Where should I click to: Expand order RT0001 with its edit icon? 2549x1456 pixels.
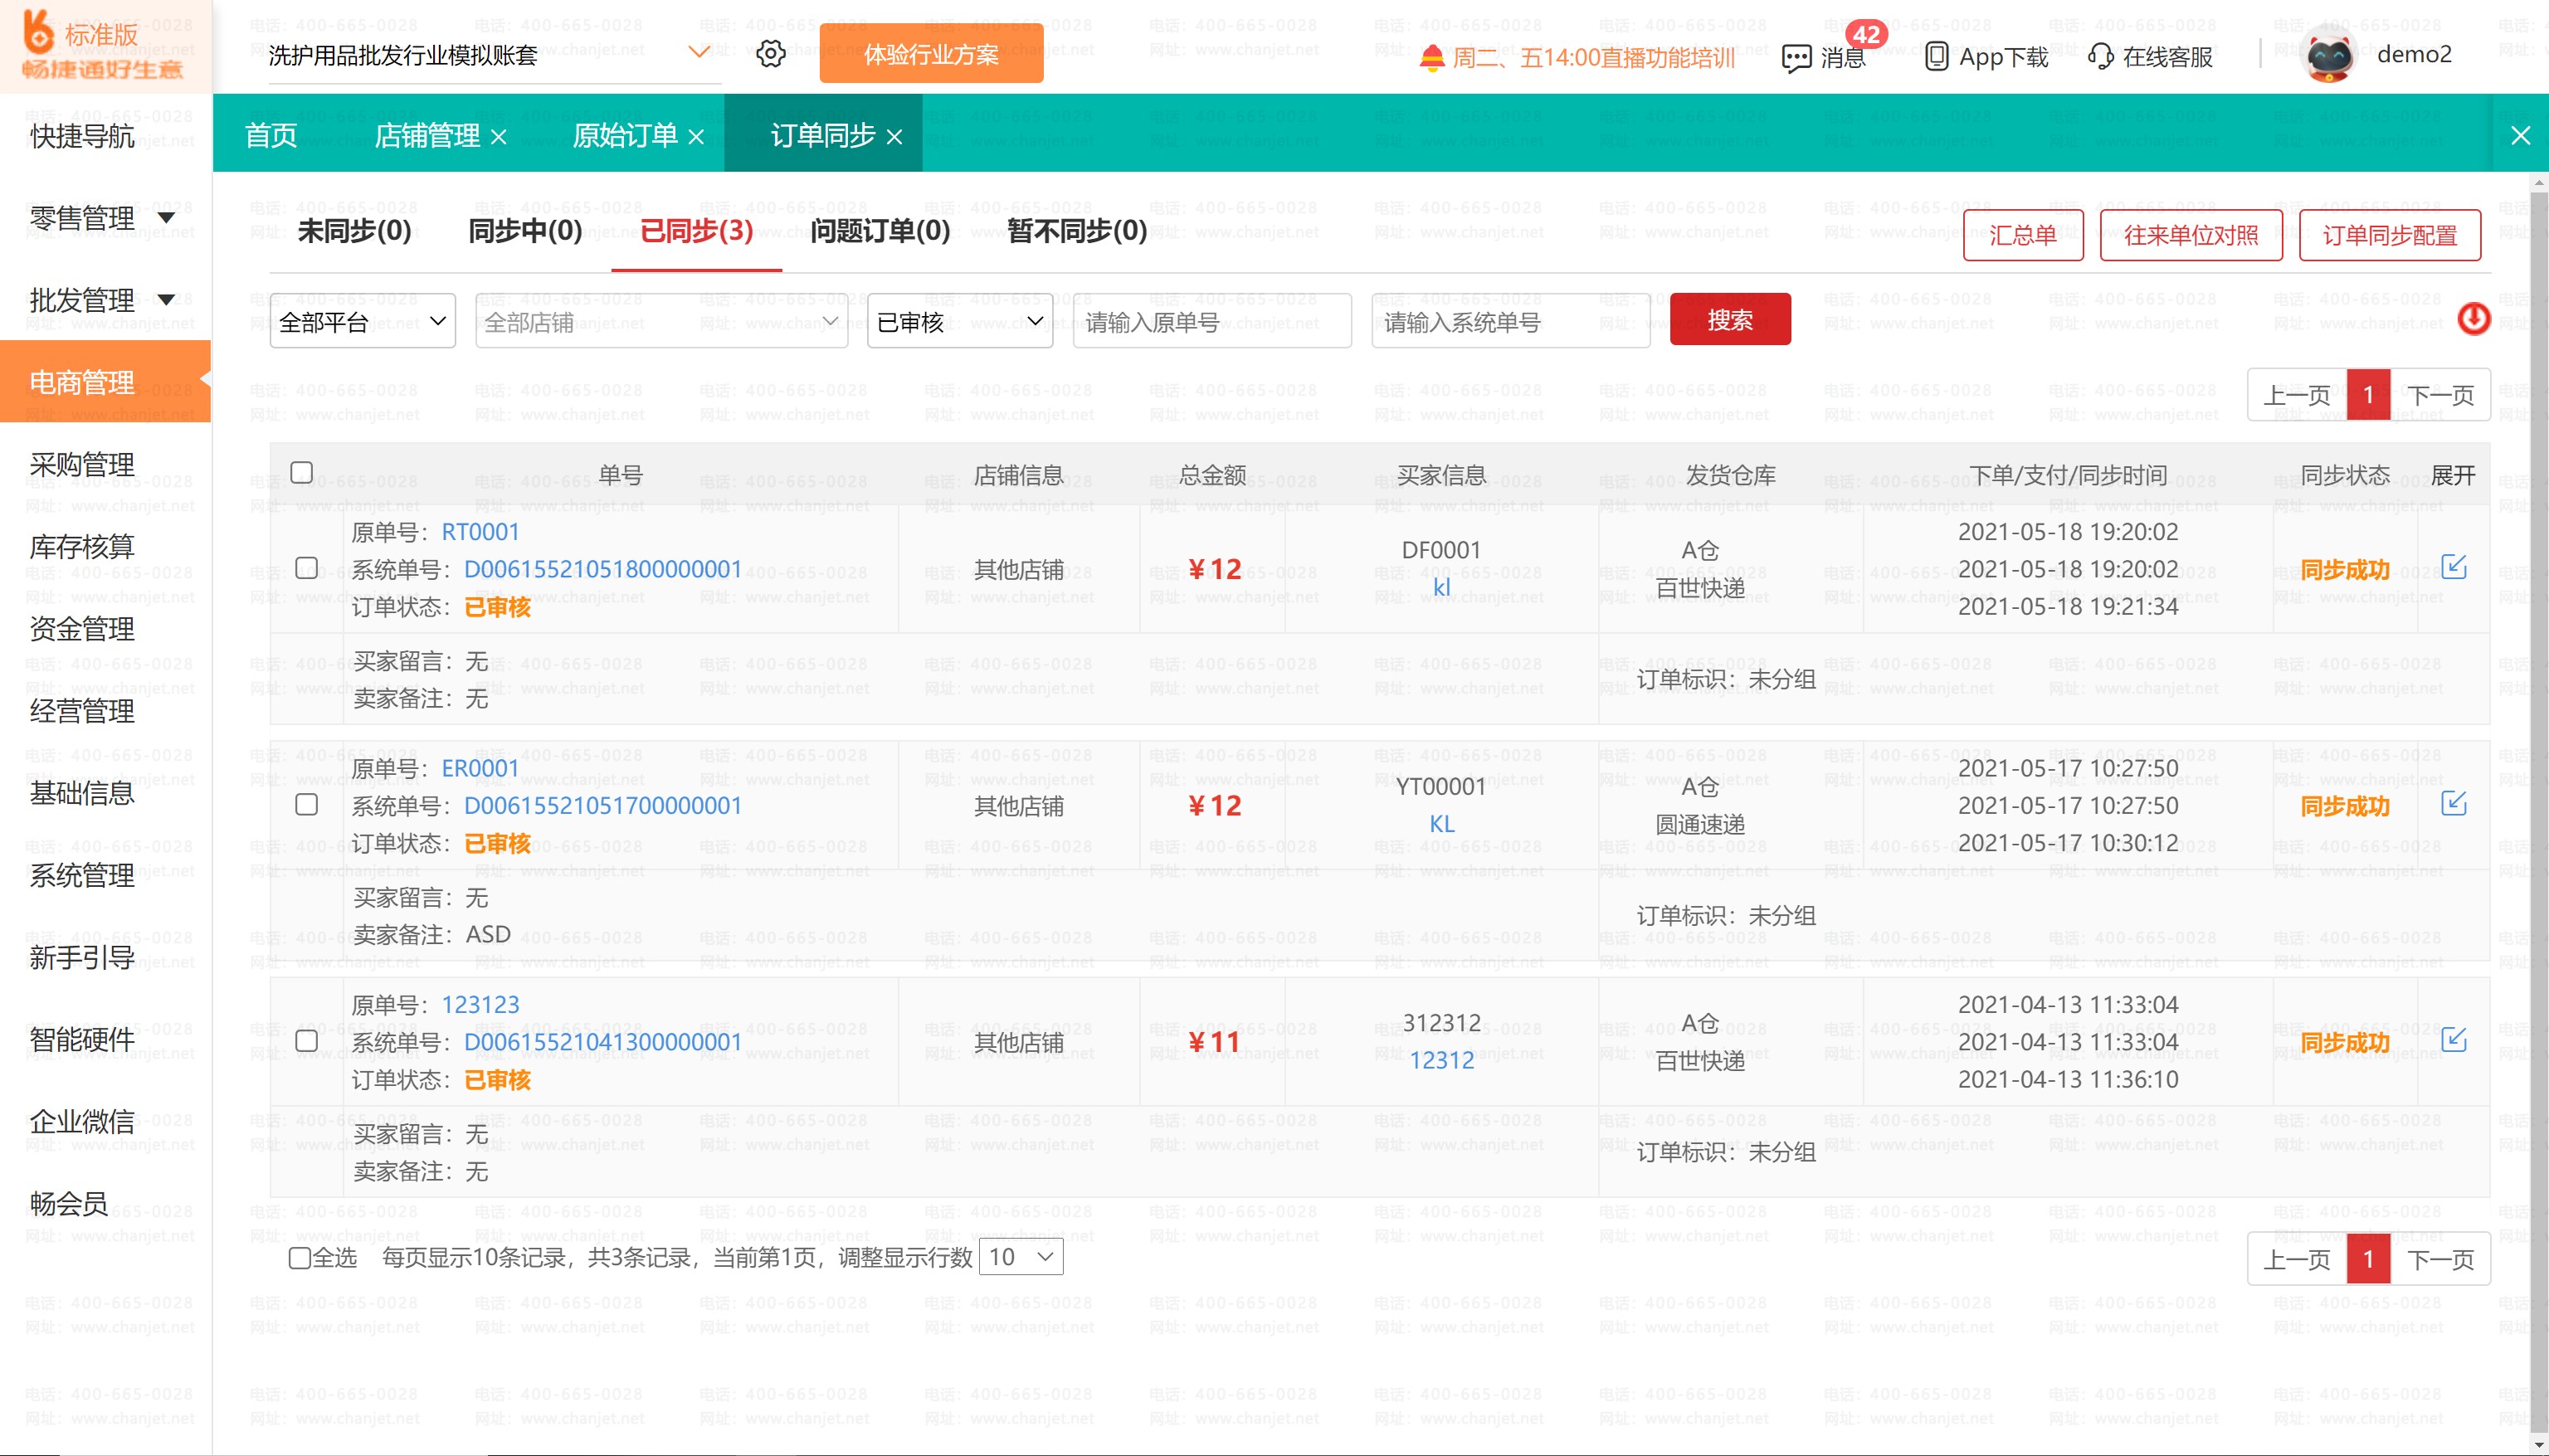2454,567
